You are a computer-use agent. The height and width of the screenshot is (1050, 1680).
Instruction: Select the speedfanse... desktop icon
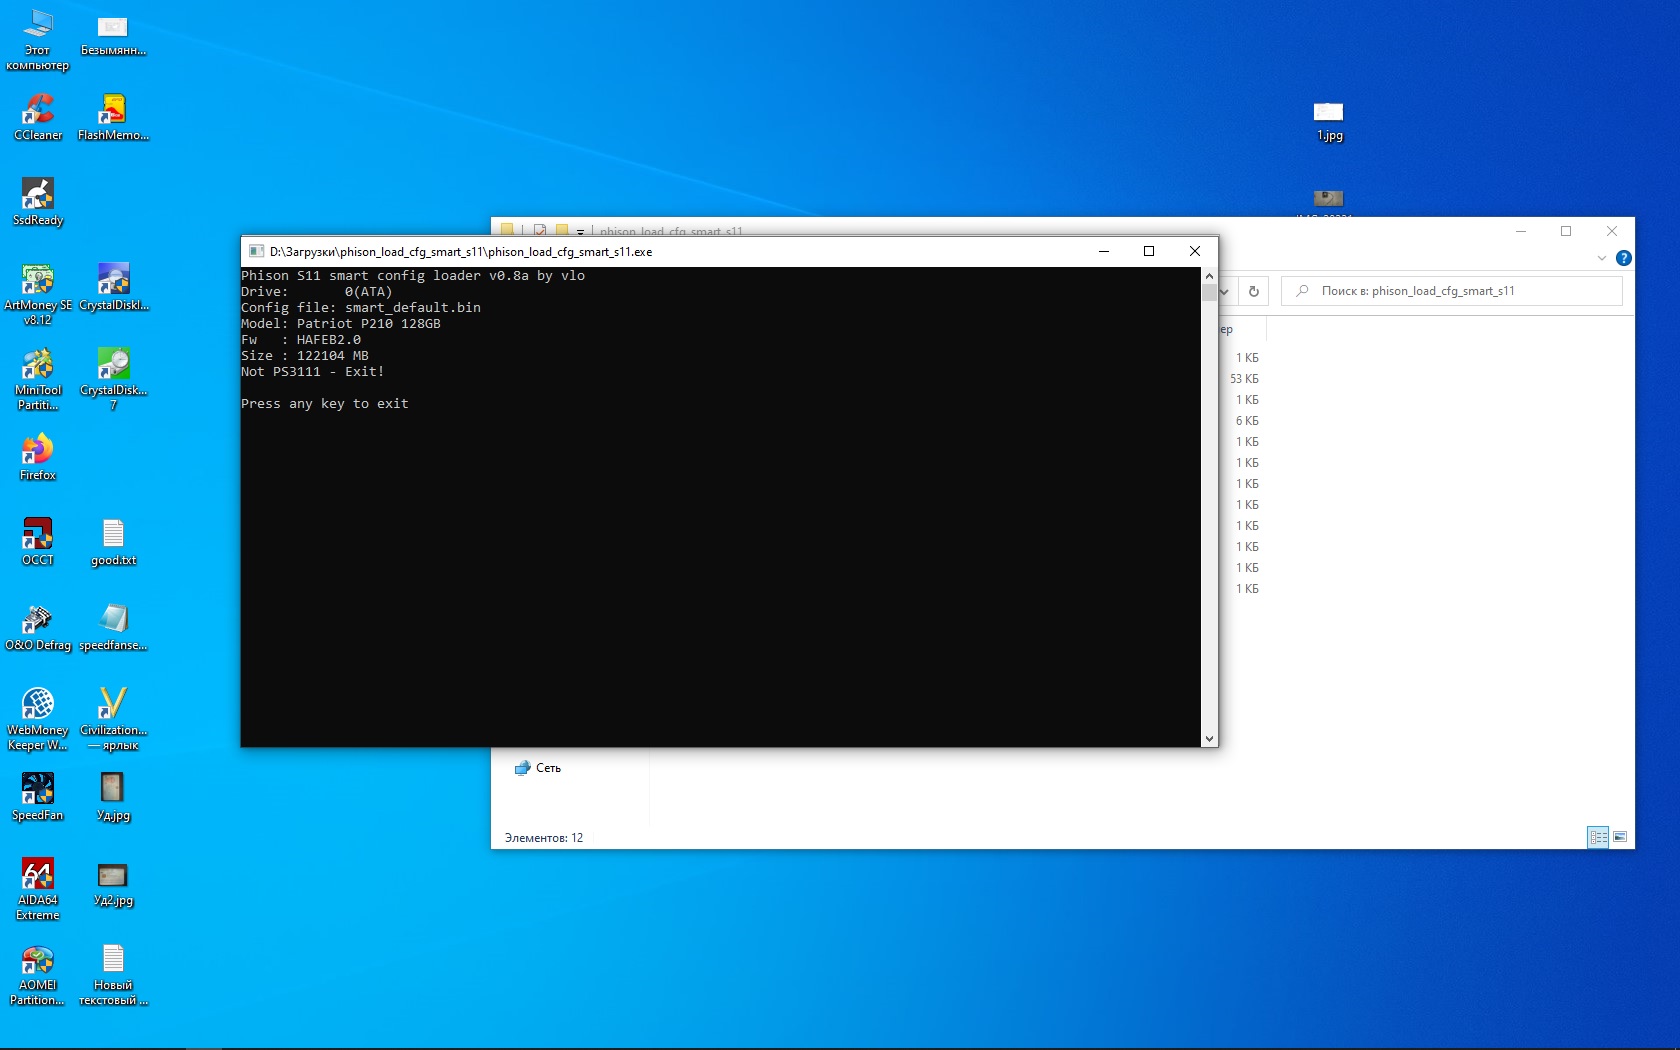[113, 628]
